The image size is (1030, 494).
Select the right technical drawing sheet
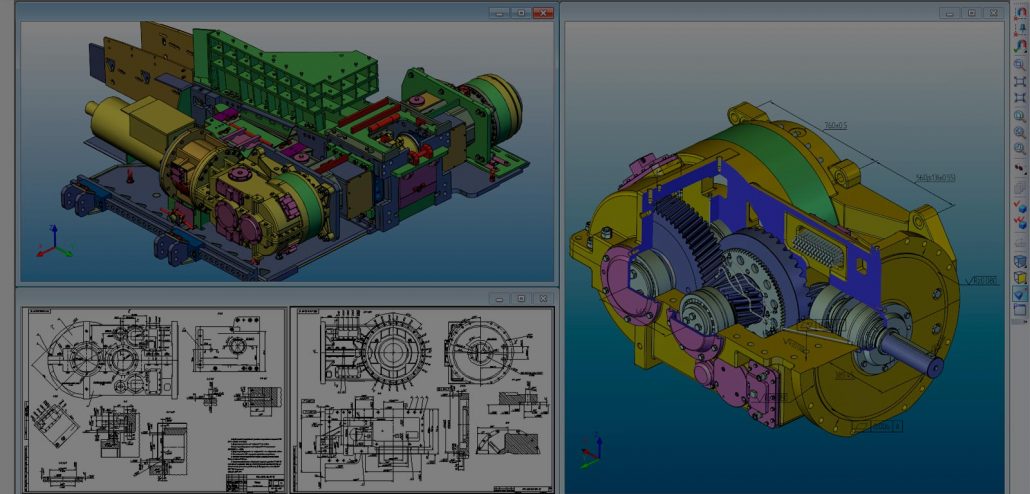(x=421, y=399)
